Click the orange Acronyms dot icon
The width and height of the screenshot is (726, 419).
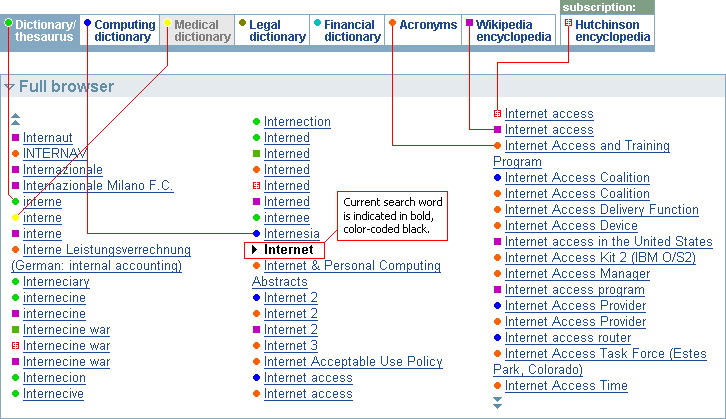[x=392, y=22]
